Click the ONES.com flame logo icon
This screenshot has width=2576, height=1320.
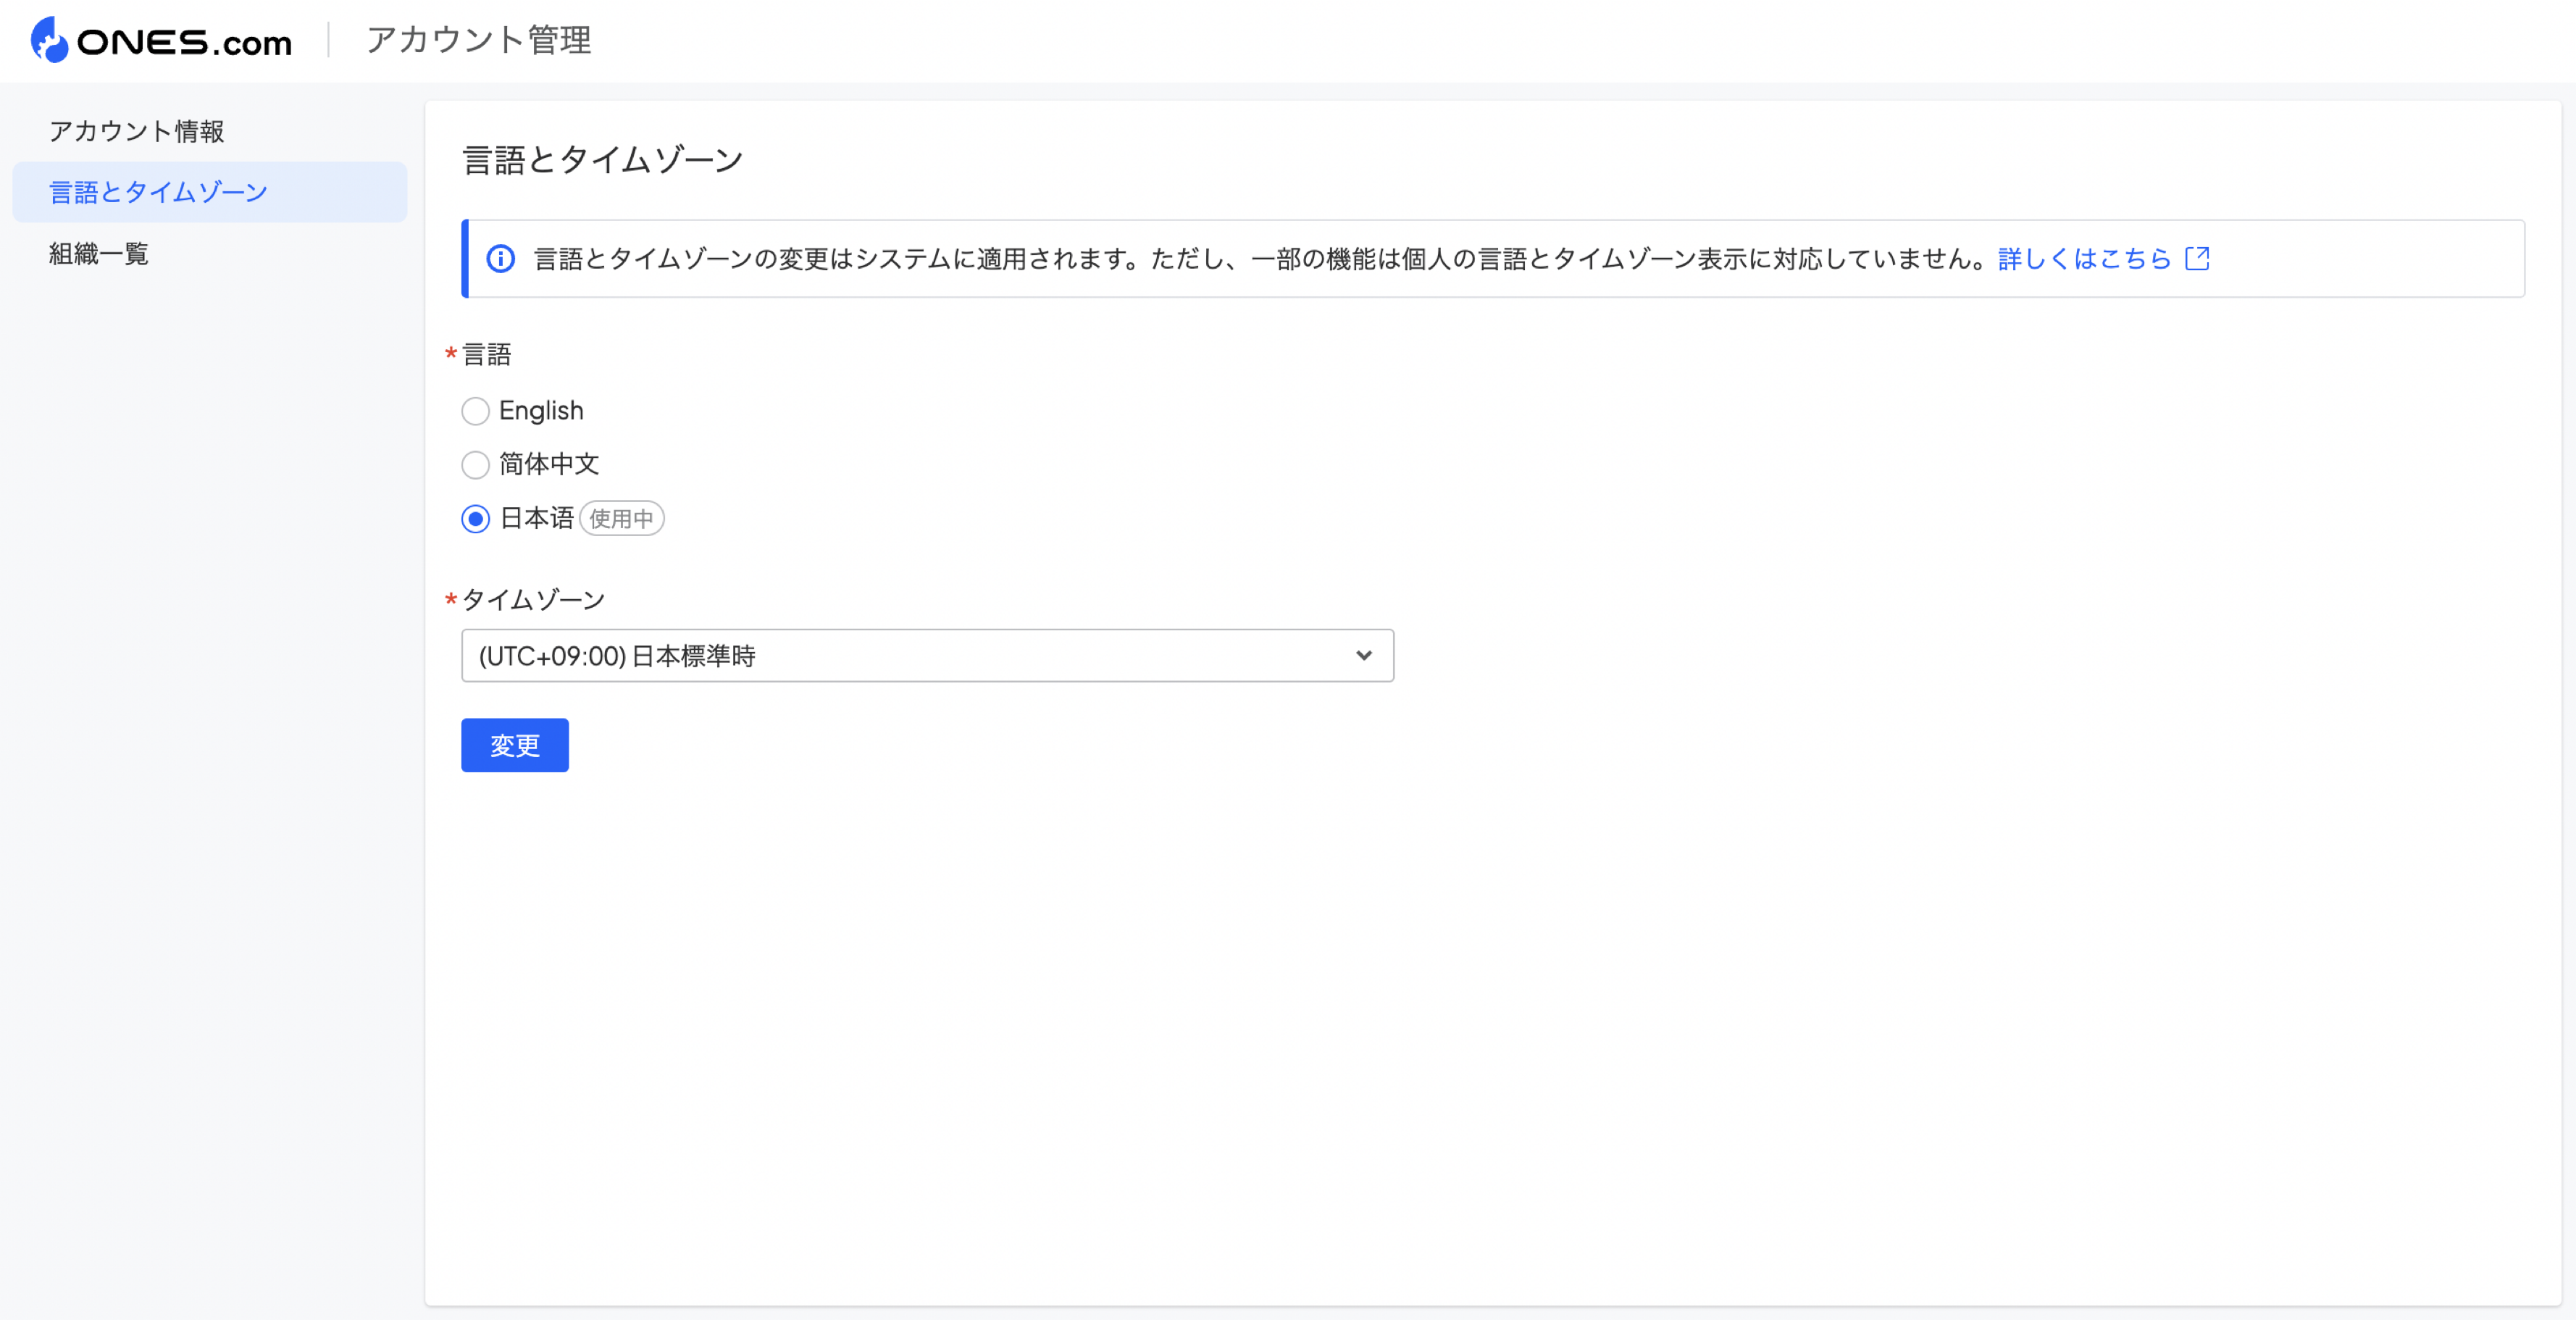pos(49,40)
